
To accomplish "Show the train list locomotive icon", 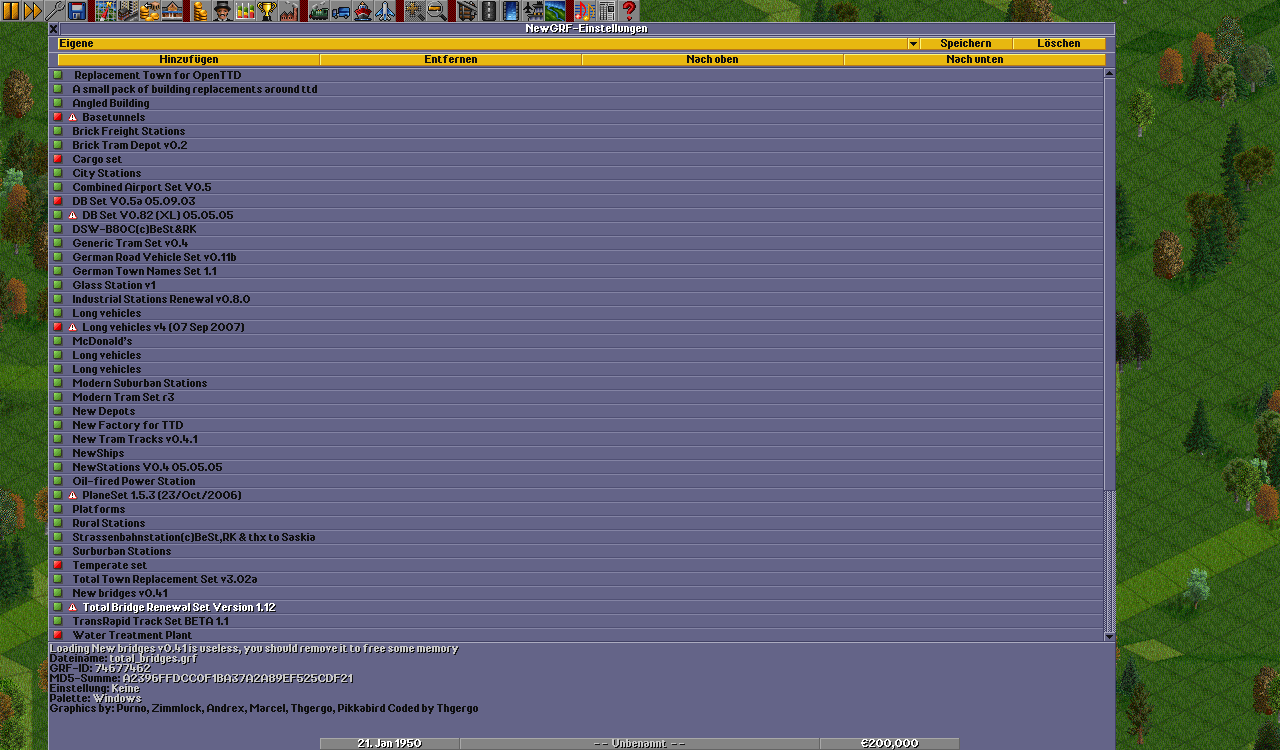I will 319,11.
